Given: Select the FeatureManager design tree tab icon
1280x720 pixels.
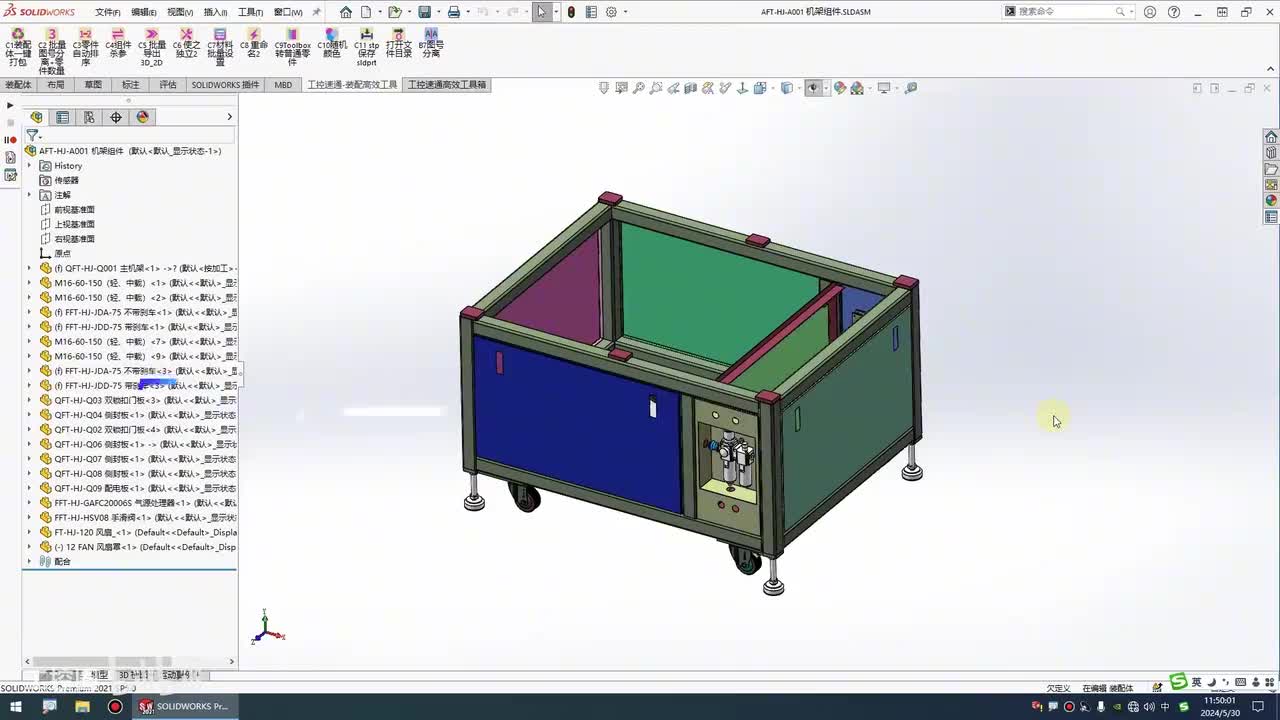Looking at the screenshot, I should [x=37, y=117].
